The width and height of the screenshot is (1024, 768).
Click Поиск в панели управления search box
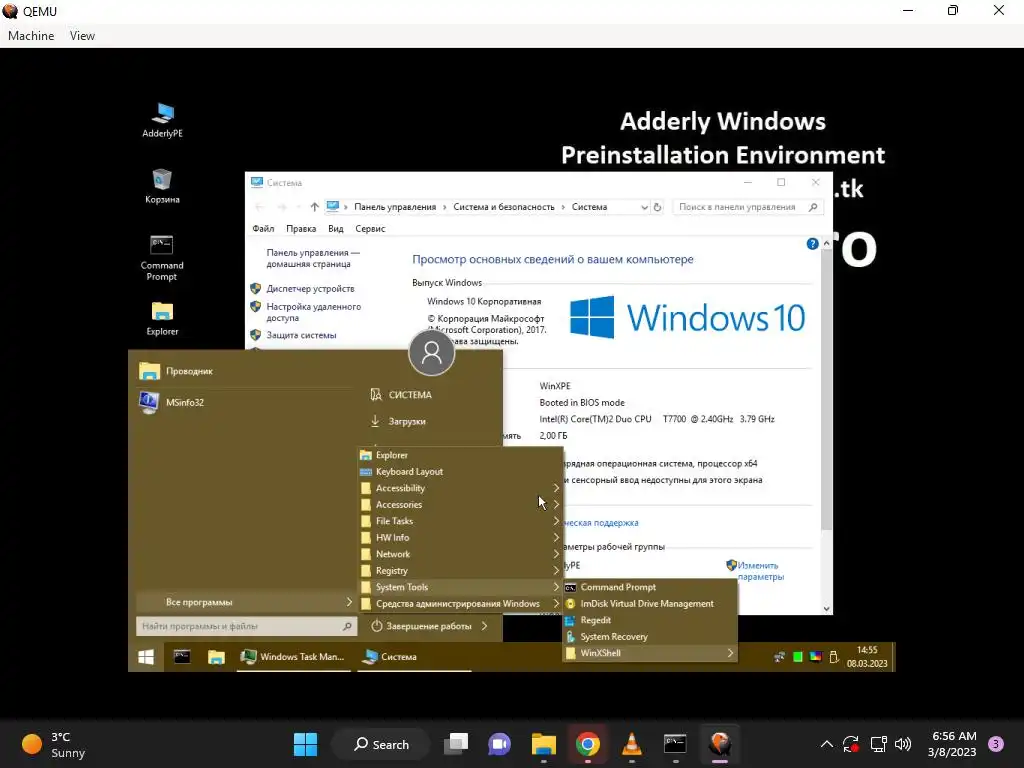tap(747, 207)
